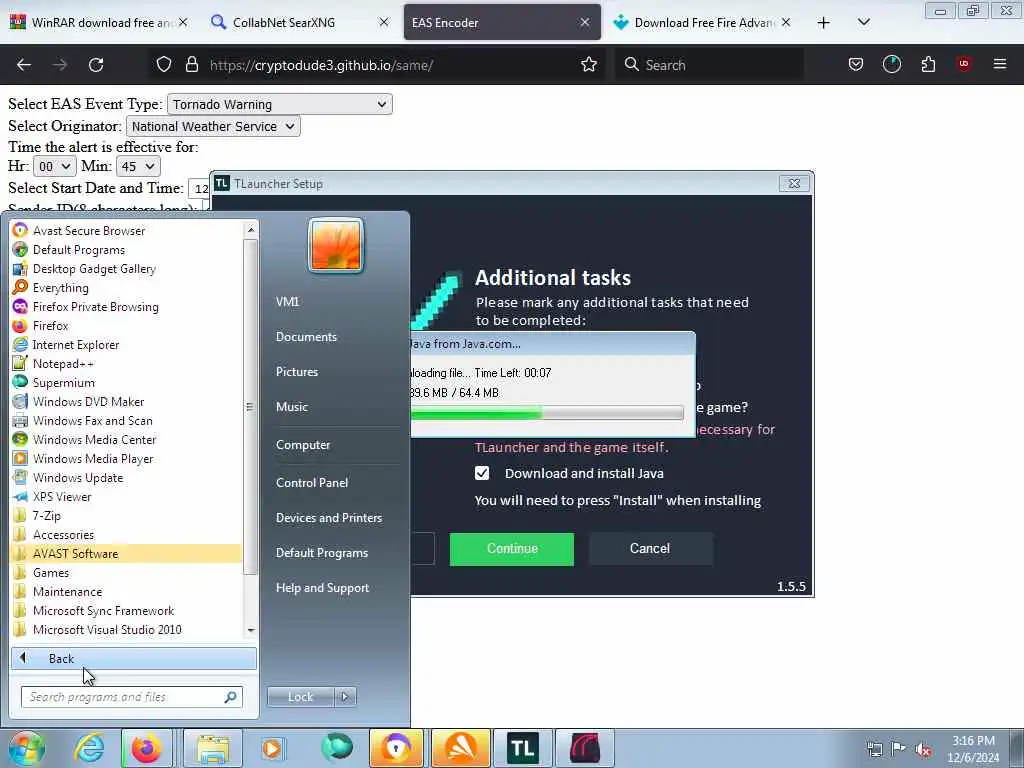Expand Microsoft Visual Studio 2010 folder
The image size is (1024, 768).
[x=107, y=630]
